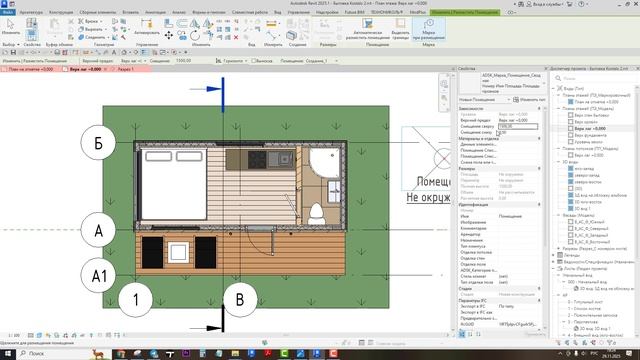Select the Align tool in Изменить panel

coord(168,24)
